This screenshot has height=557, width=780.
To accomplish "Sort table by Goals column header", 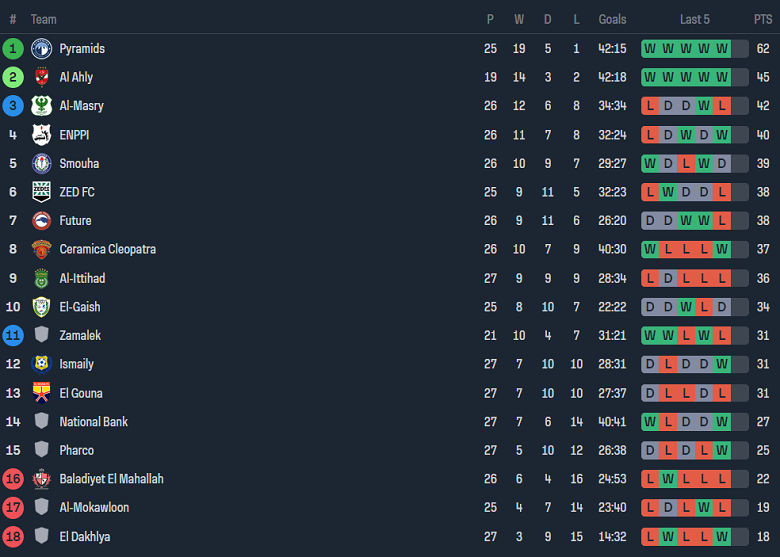I will pyautogui.click(x=612, y=19).
